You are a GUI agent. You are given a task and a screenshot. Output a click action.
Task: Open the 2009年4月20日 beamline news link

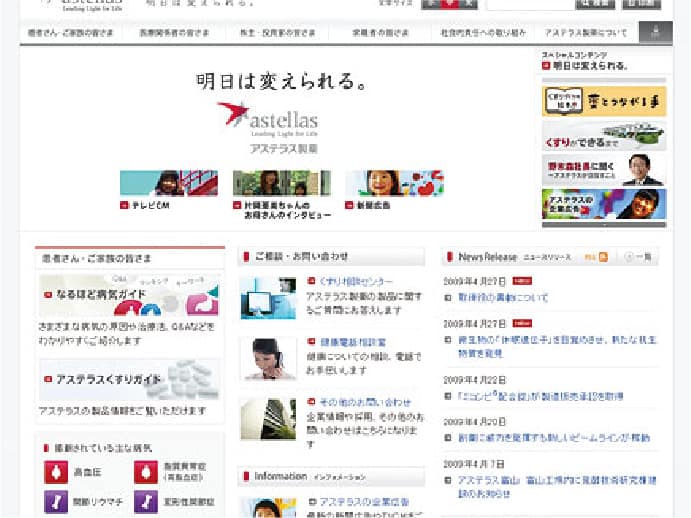click(x=554, y=438)
